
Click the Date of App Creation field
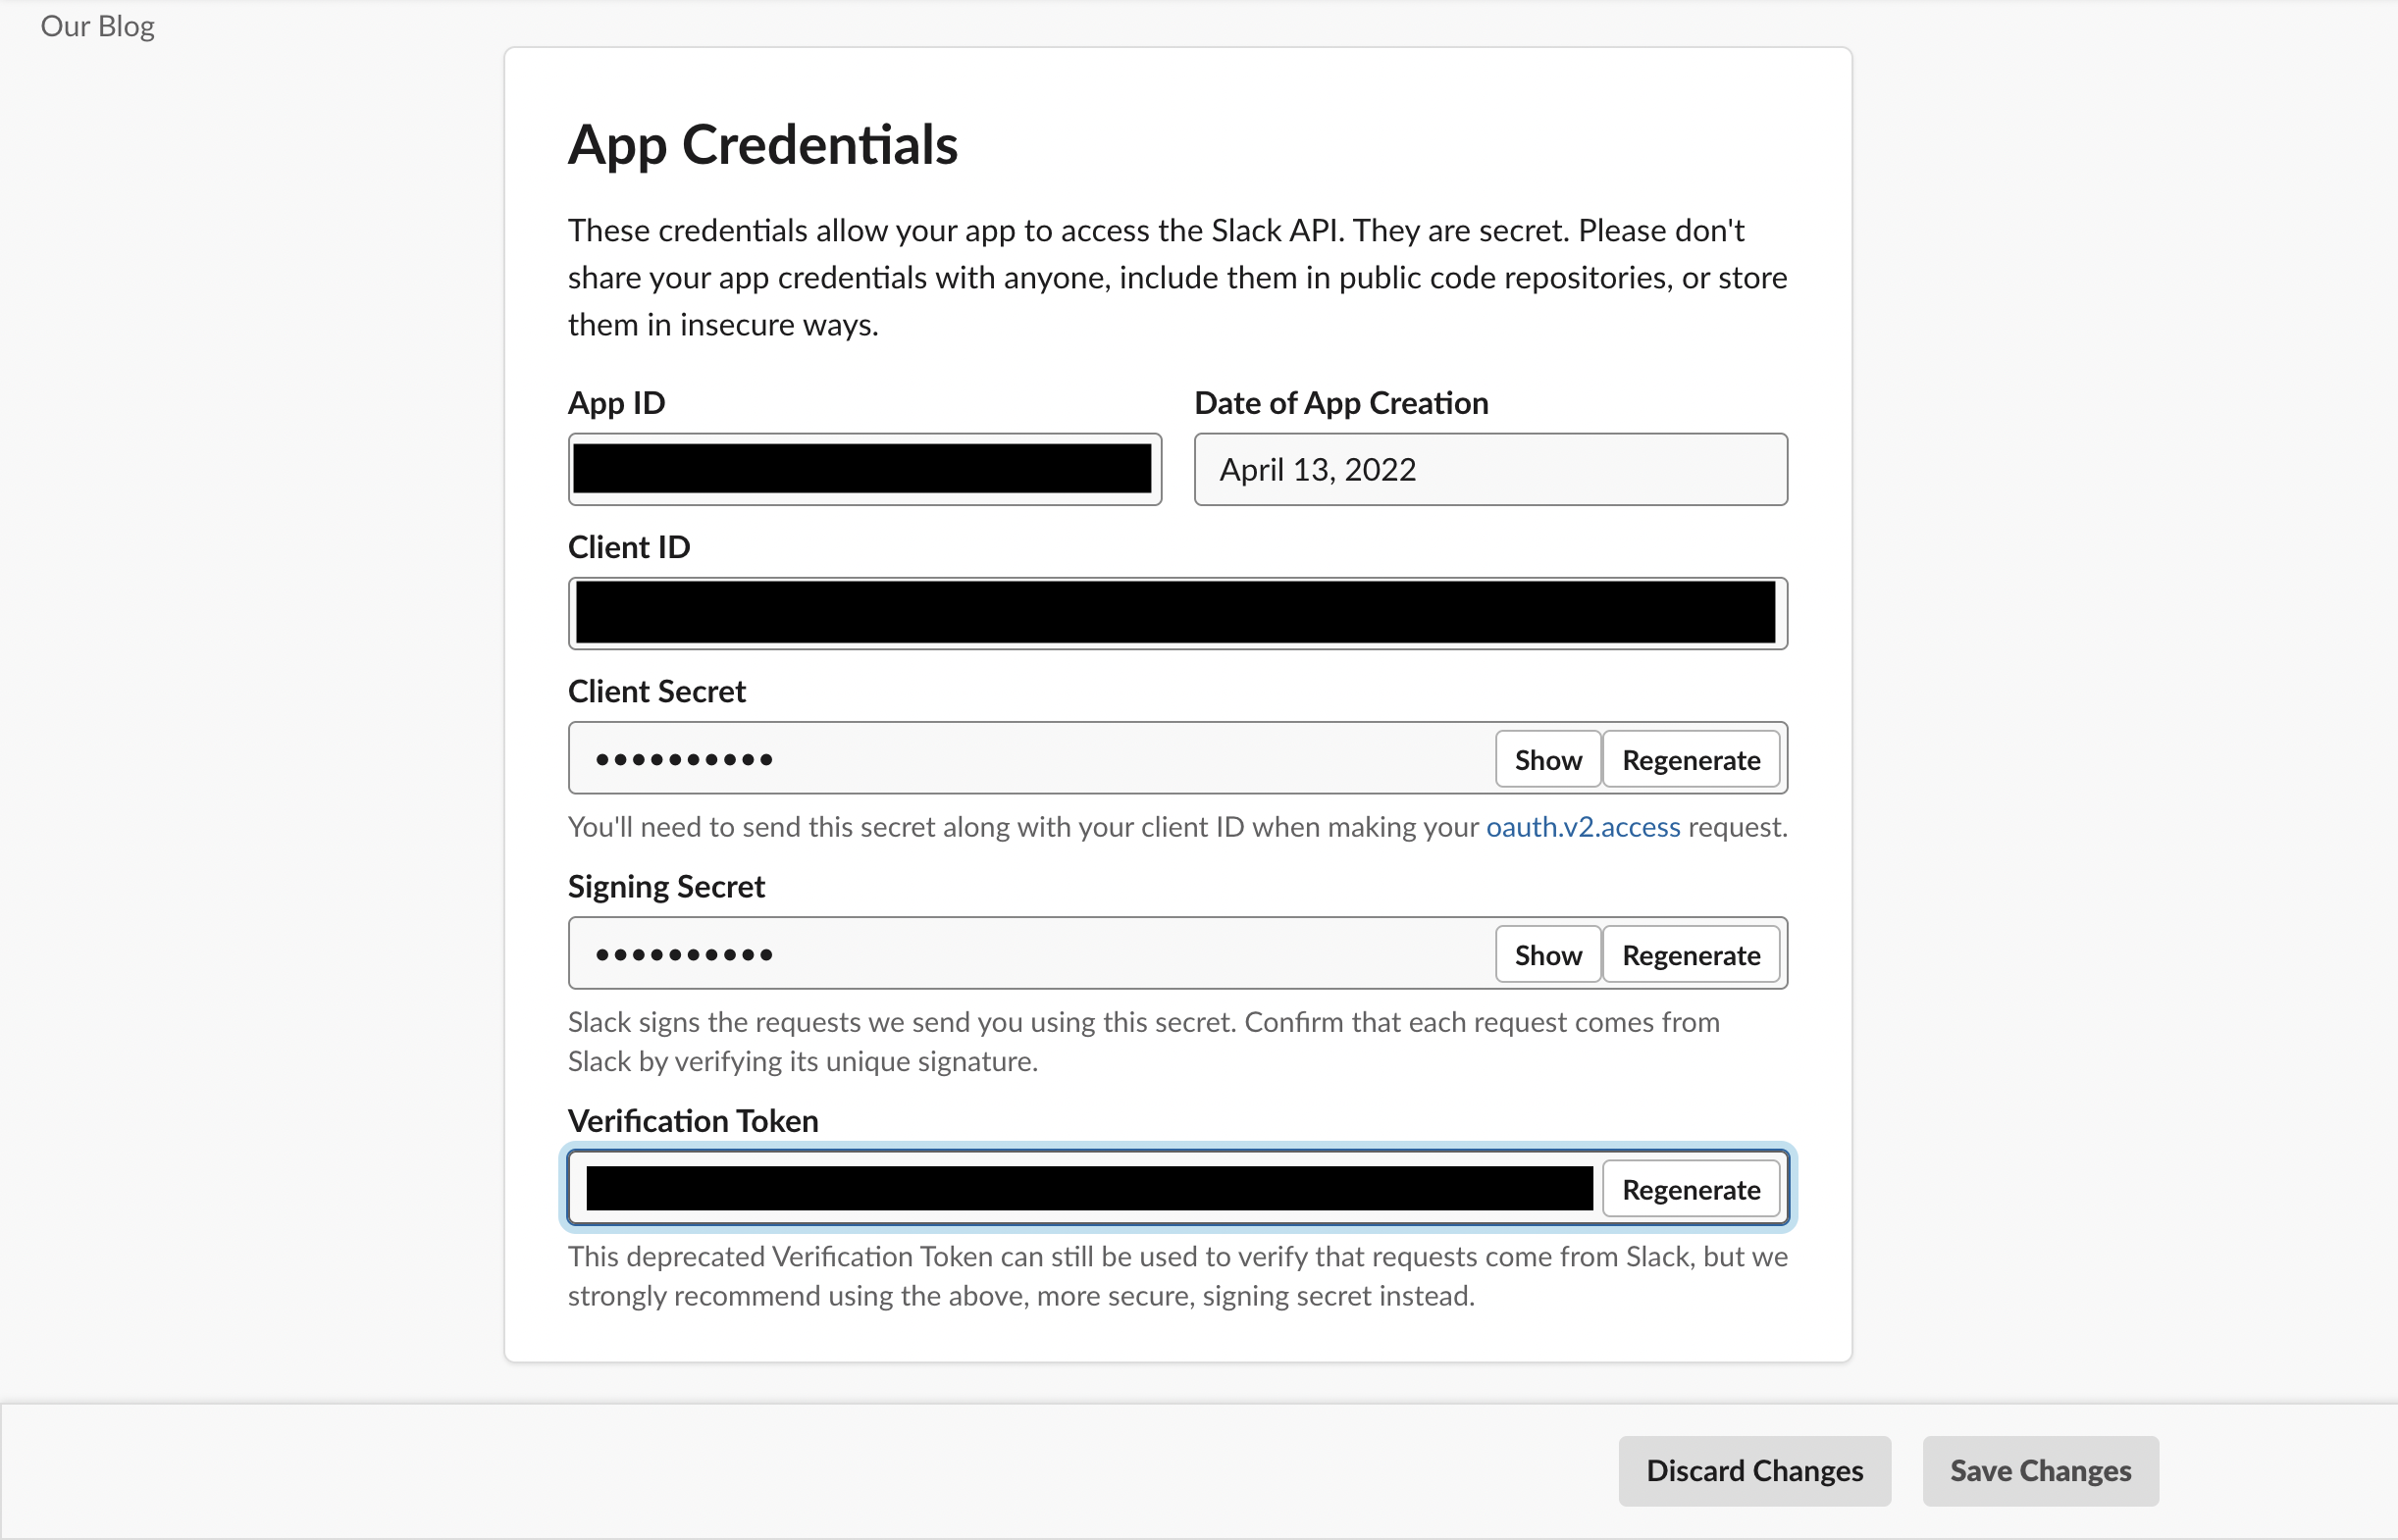(1490, 469)
